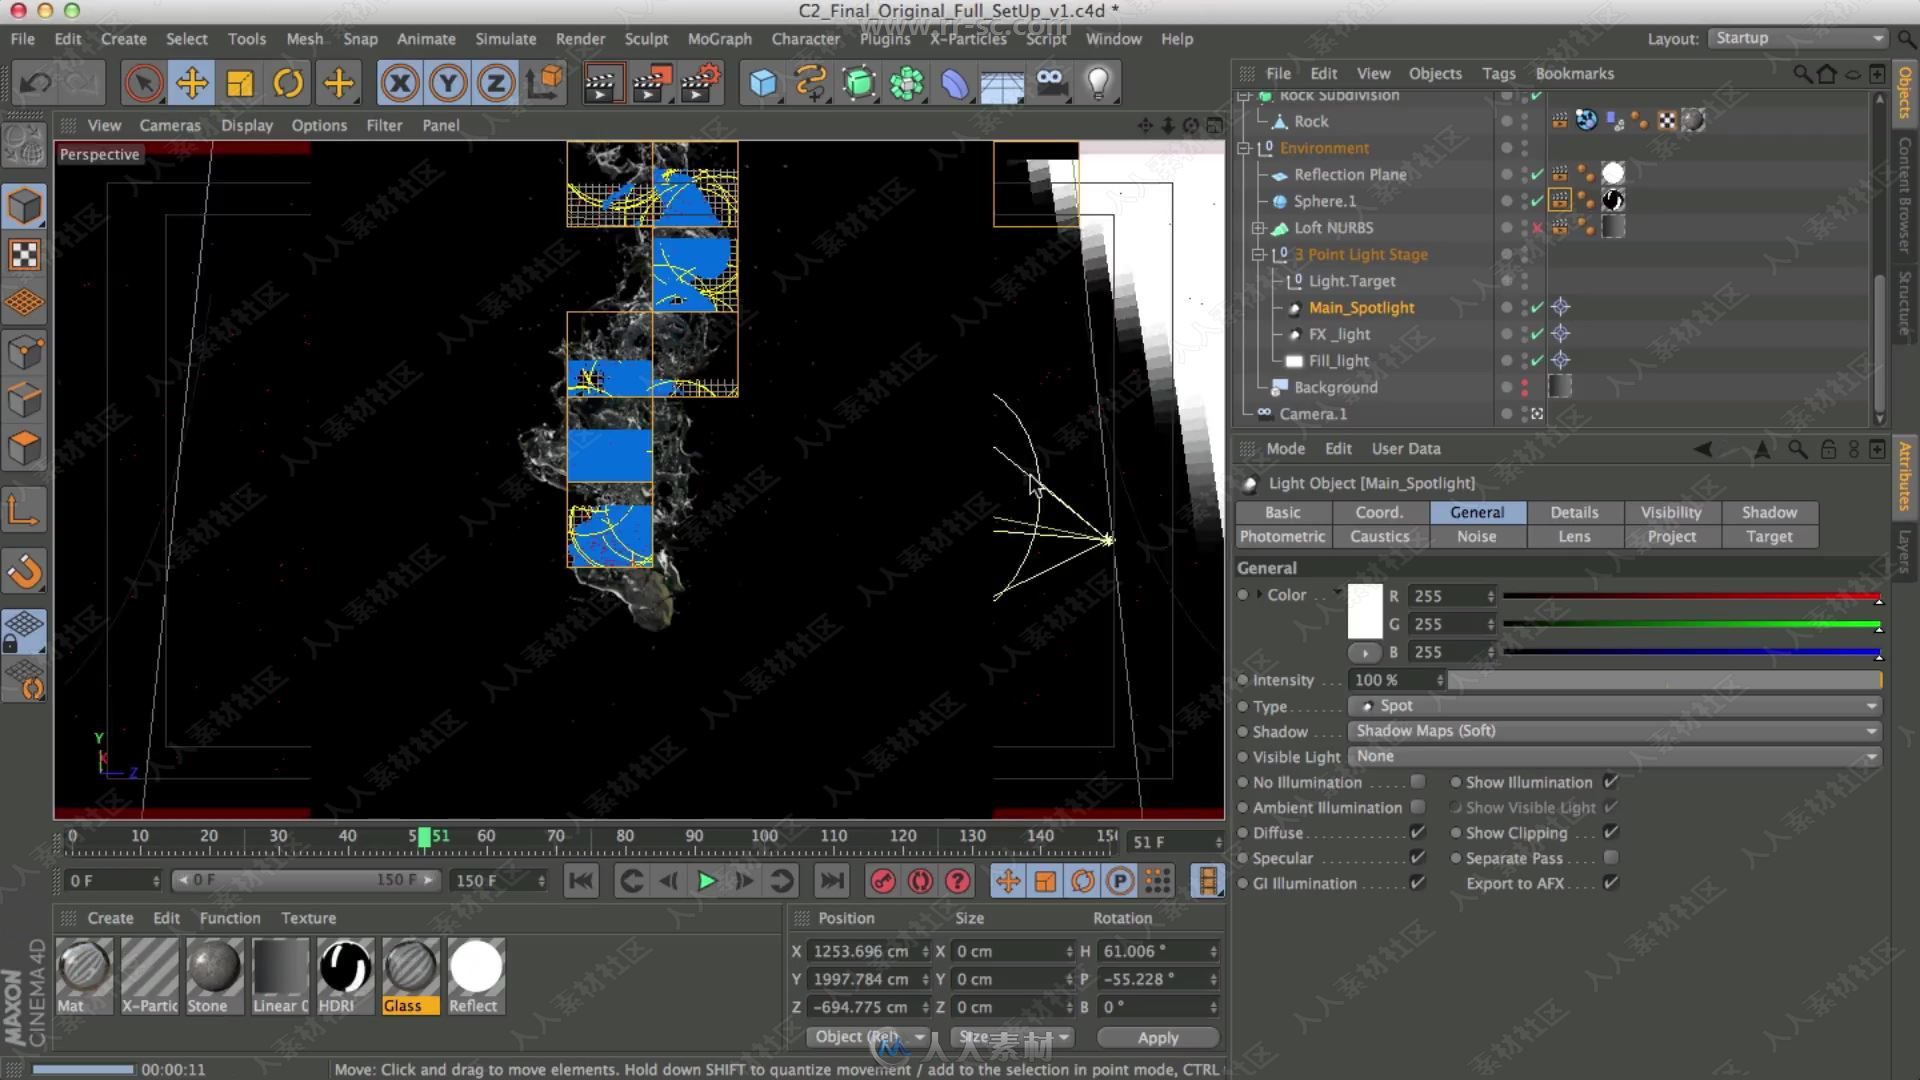Drag the Intensity slider to adjust
The height and width of the screenshot is (1080, 1920).
(x=1664, y=679)
